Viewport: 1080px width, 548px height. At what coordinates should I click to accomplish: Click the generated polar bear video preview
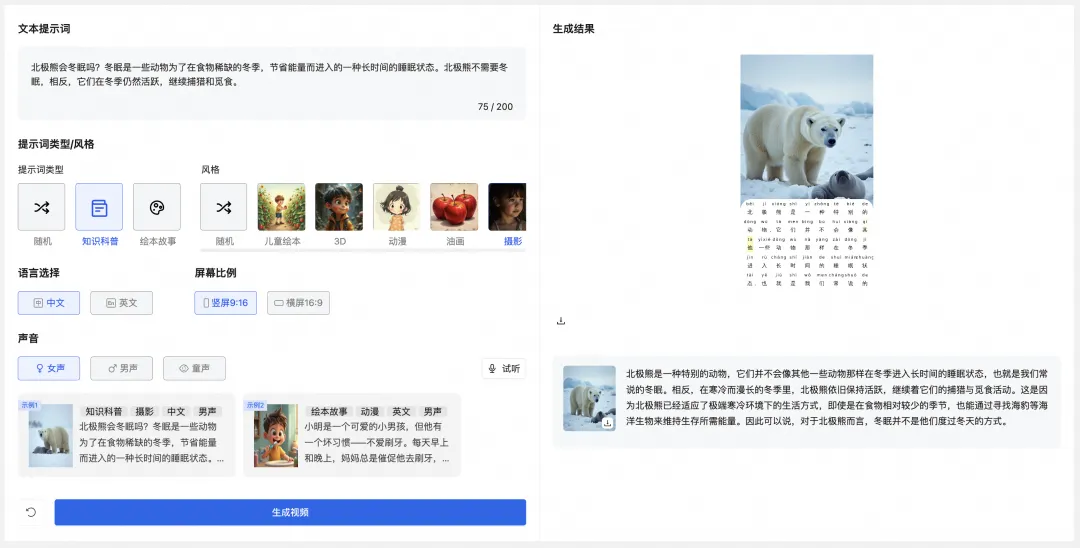[807, 171]
